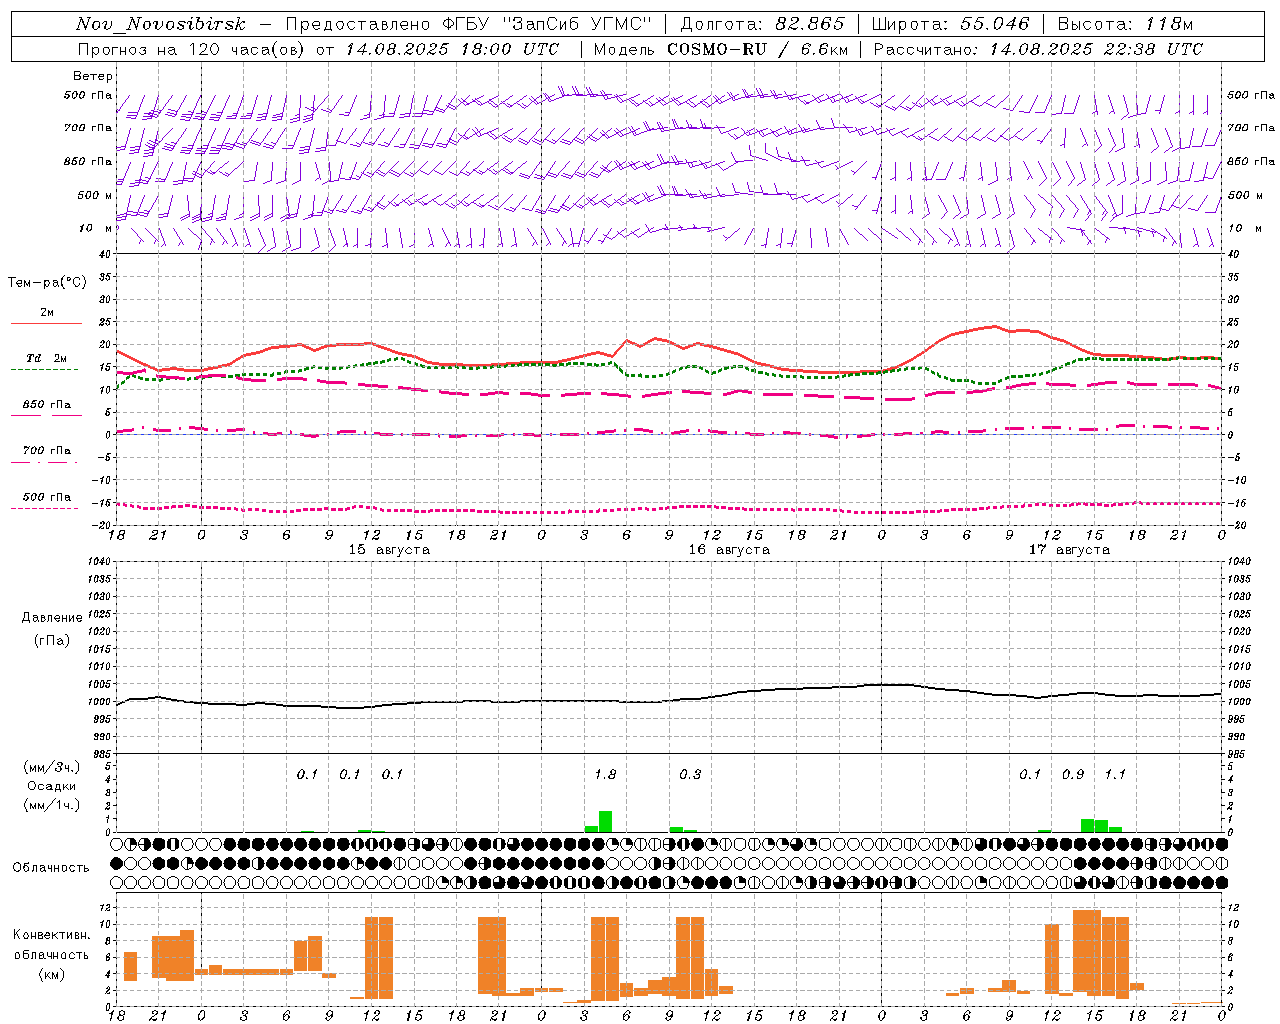Click the "(гПа)" pressure unit label

click(x=52, y=640)
